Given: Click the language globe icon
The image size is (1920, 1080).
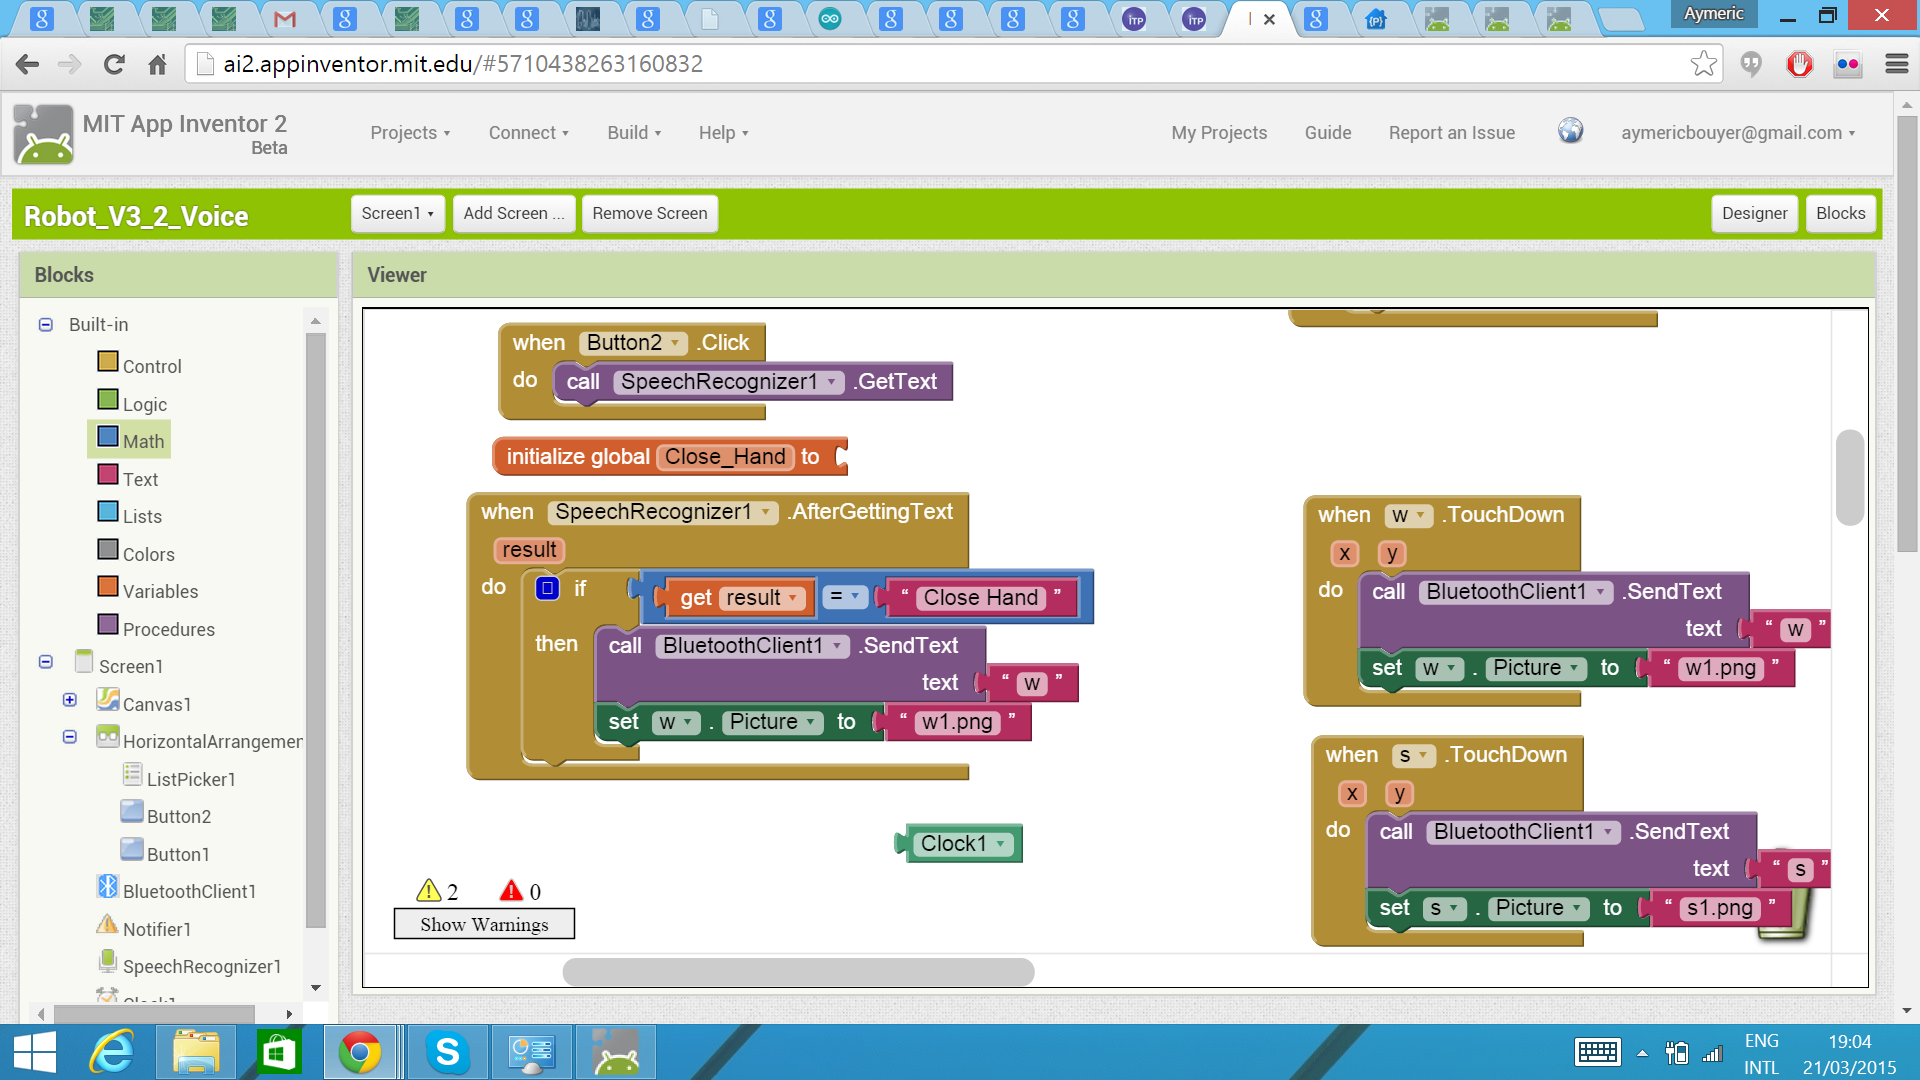Looking at the screenshot, I should [x=1570, y=131].
